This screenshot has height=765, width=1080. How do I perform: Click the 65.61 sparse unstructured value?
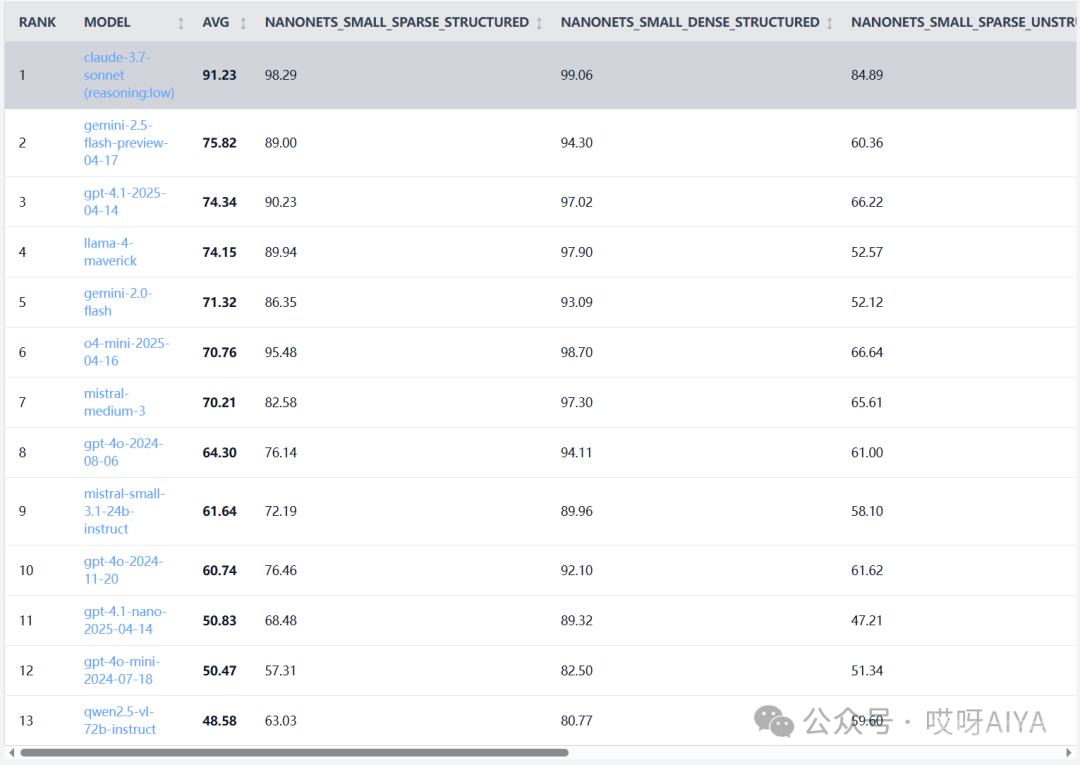tap(866, 402)
